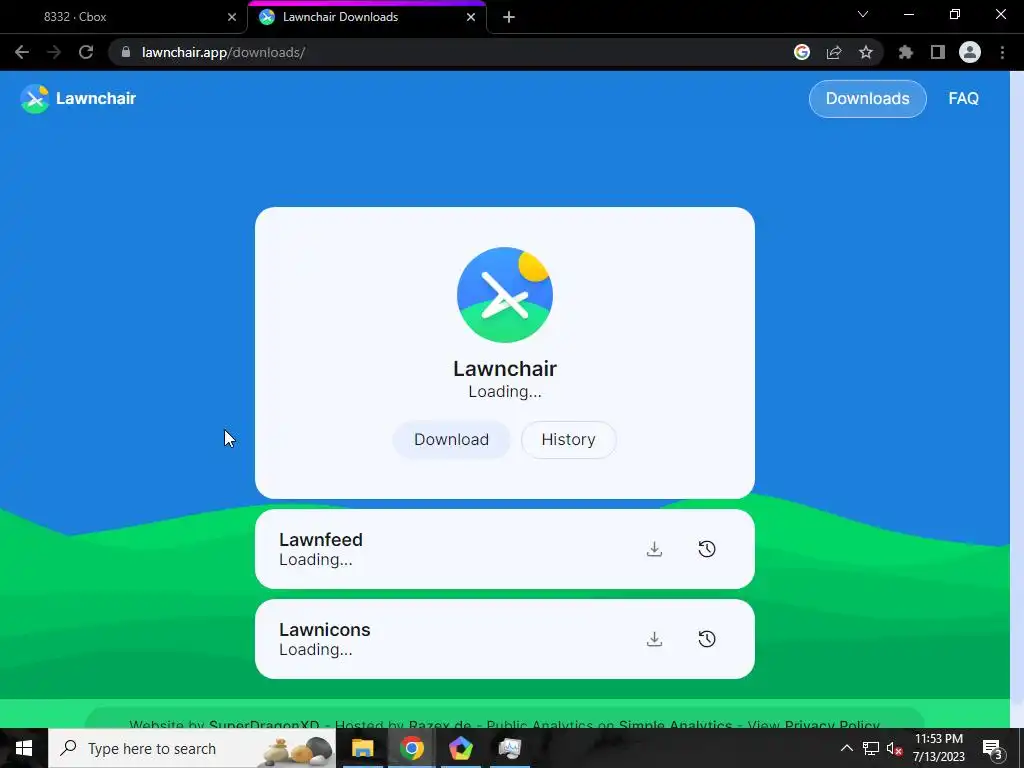The height and width of the screenshot is (768, 1024).
Task: Reload the current page
Action: [x=86, y=52]
